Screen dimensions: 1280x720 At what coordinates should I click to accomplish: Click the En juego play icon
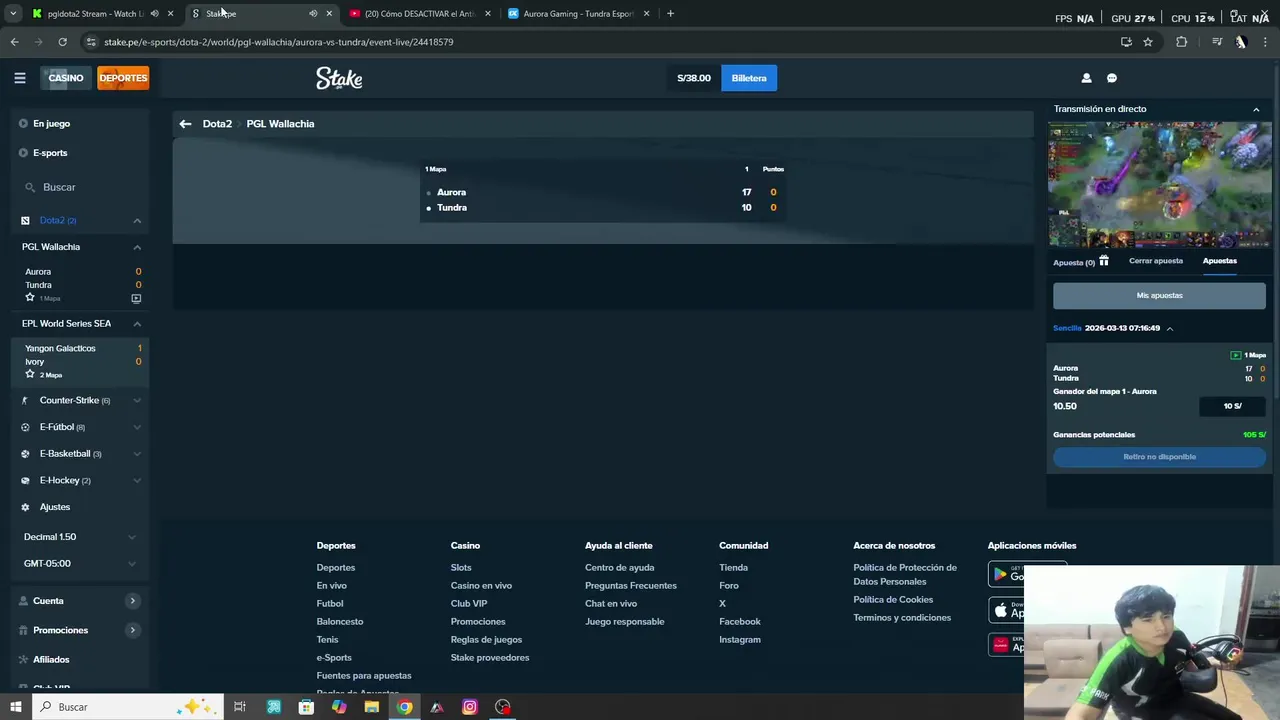click(23, 124)
